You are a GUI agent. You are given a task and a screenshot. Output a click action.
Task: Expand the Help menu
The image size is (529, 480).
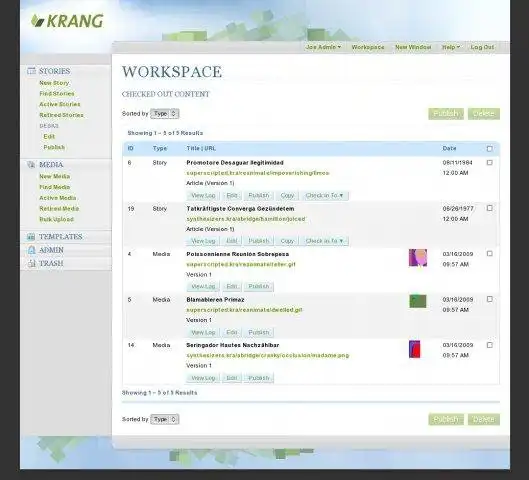point(451,47)
